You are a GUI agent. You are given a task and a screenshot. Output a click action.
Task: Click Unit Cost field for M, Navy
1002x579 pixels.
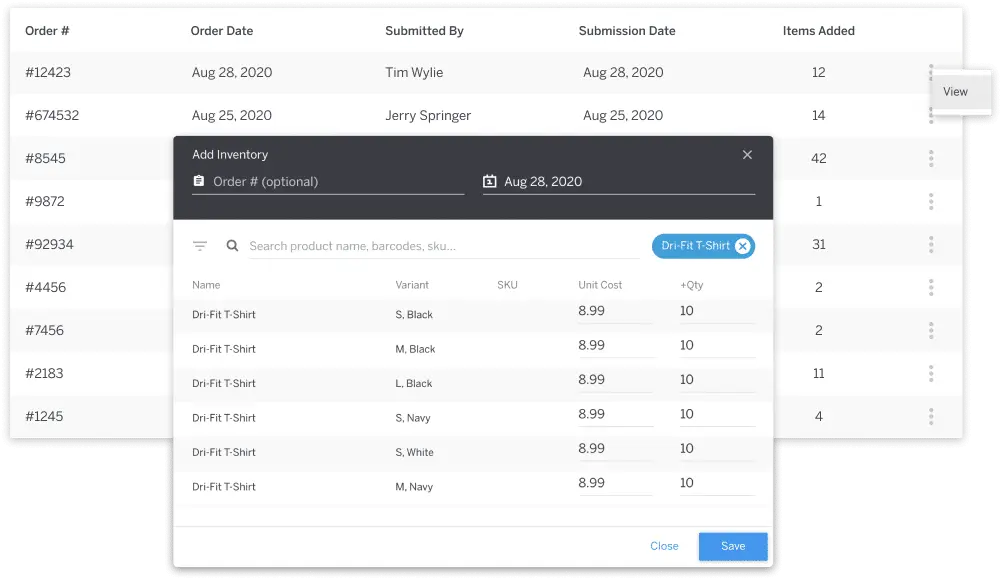[615, 484]
